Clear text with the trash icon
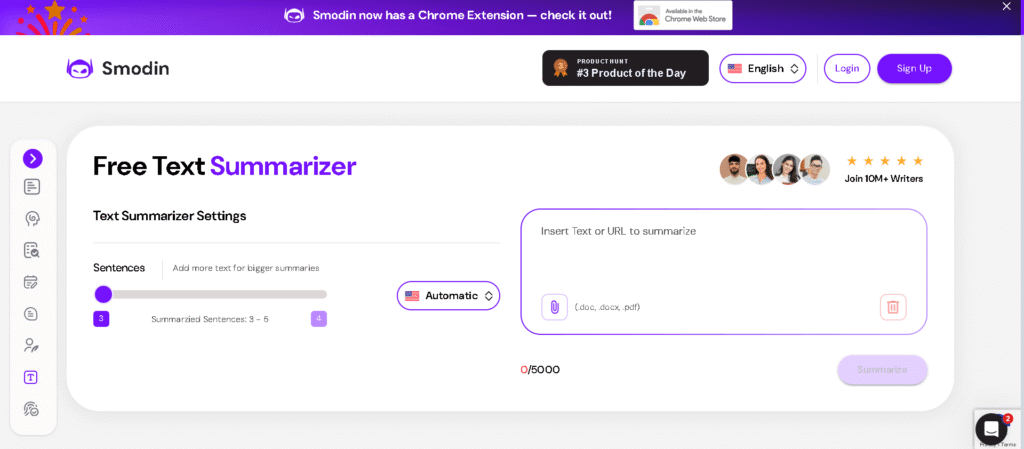Image resolution: width=1024 pixels, height=449 pixels. [893, 307]
